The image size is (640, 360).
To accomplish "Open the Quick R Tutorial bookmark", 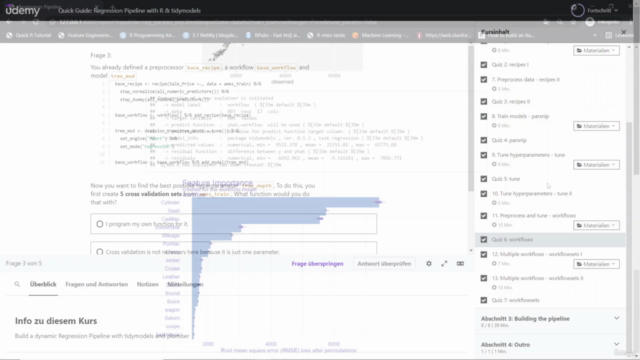I will point(29,35).
